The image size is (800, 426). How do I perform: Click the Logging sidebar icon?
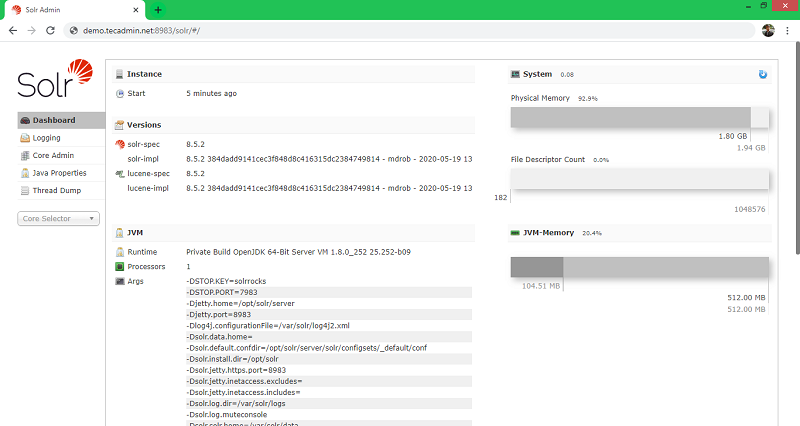(25, 138)
